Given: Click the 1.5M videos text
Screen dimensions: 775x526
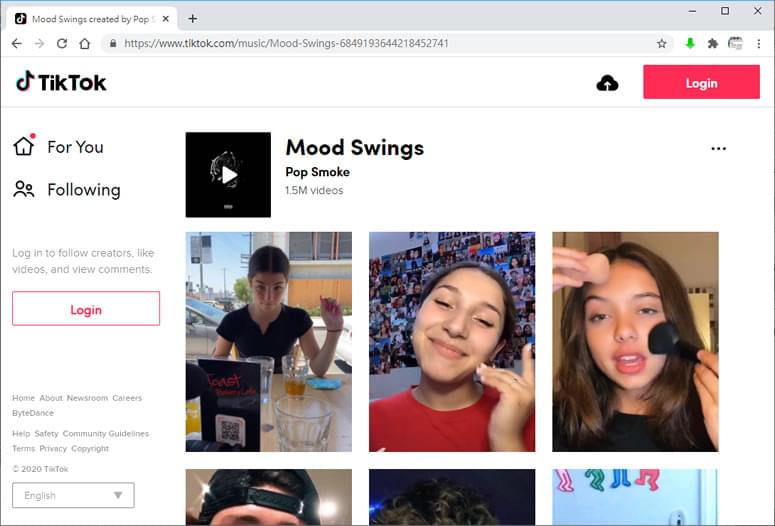Looking at the screenshot, I should click(314, 190).
